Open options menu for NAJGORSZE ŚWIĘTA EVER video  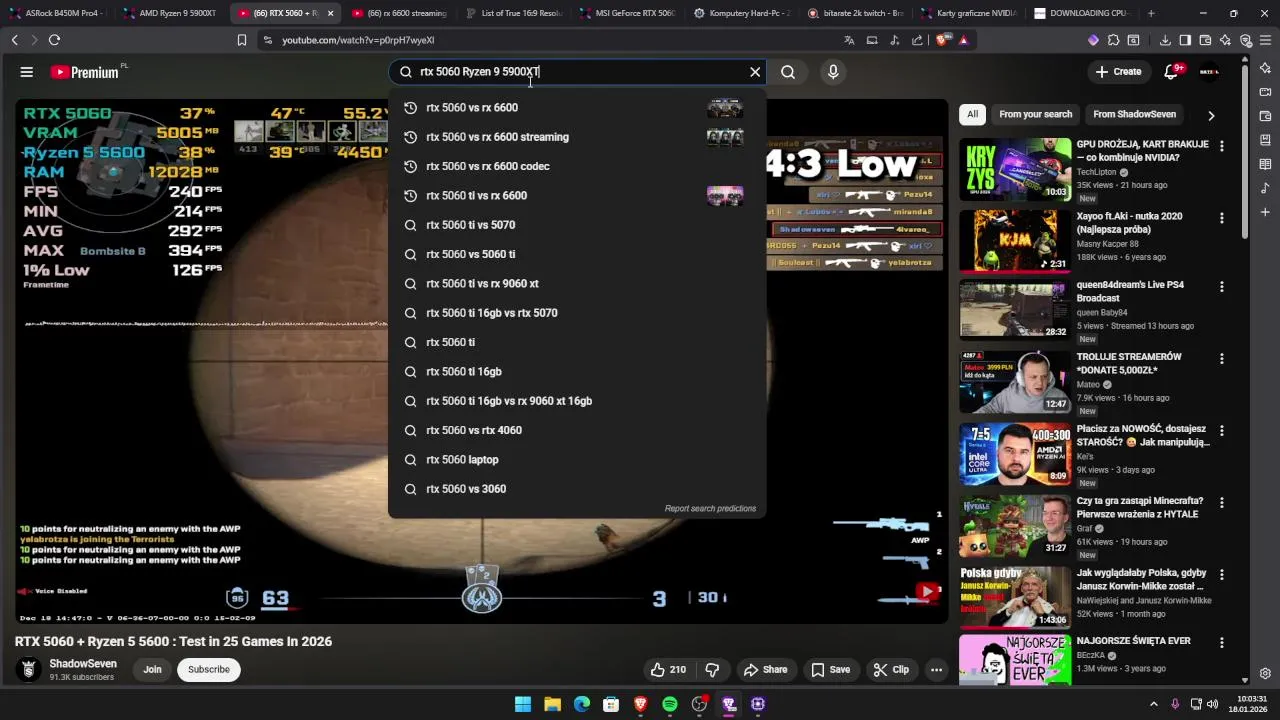click(x=1221, y=643)
